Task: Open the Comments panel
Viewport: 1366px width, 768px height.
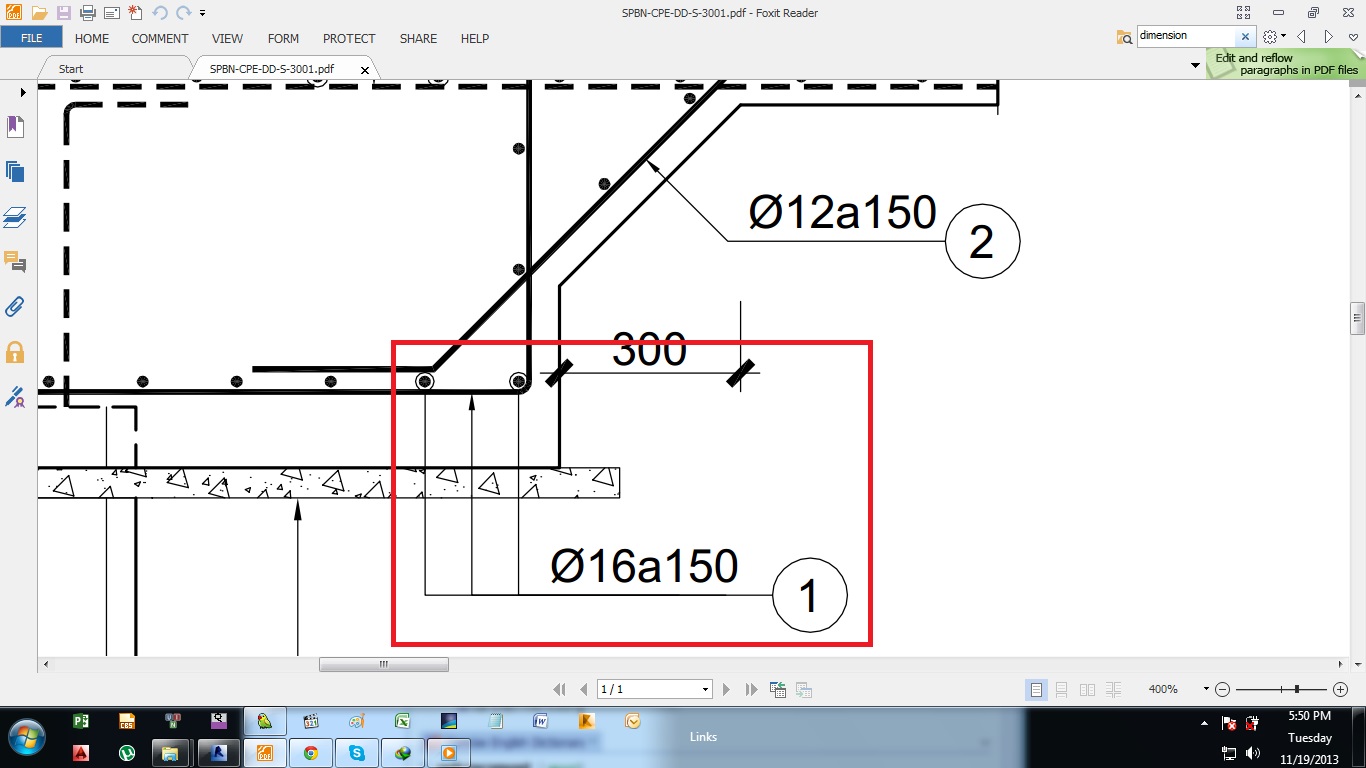Action: [x=15, y=262]
